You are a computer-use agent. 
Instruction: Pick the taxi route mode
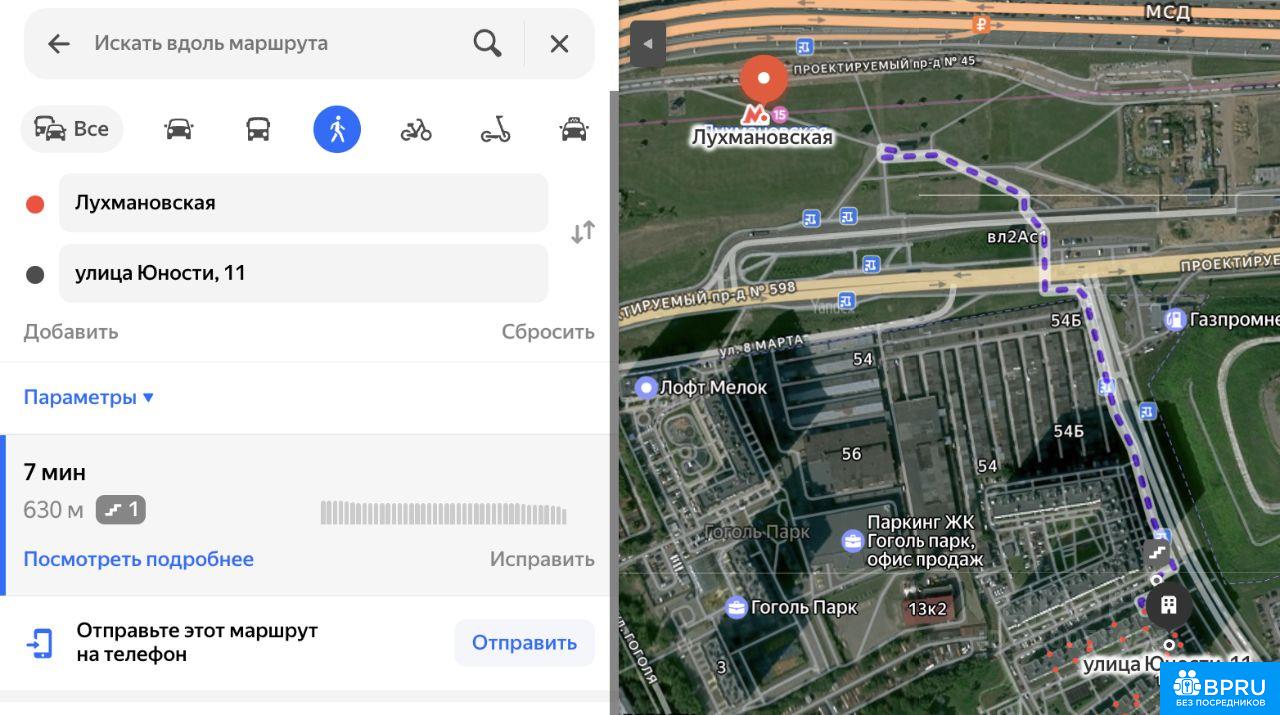[x=574, y=129]
